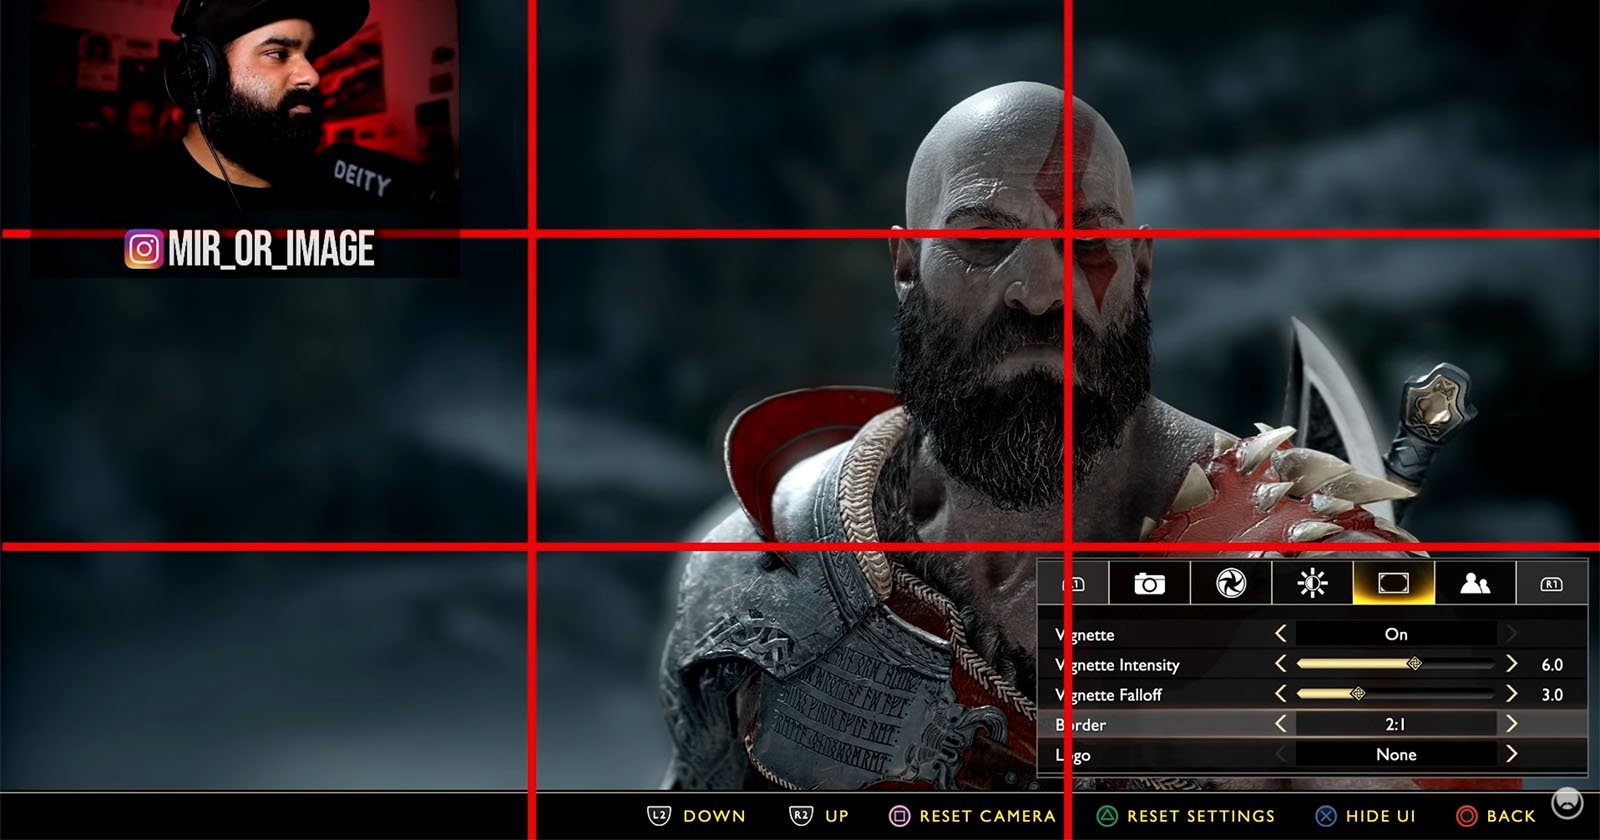Toggle Vignette On value with left arrow
The width and height of the screenshot is (1600, 840).
click(x=1281, y=634)
